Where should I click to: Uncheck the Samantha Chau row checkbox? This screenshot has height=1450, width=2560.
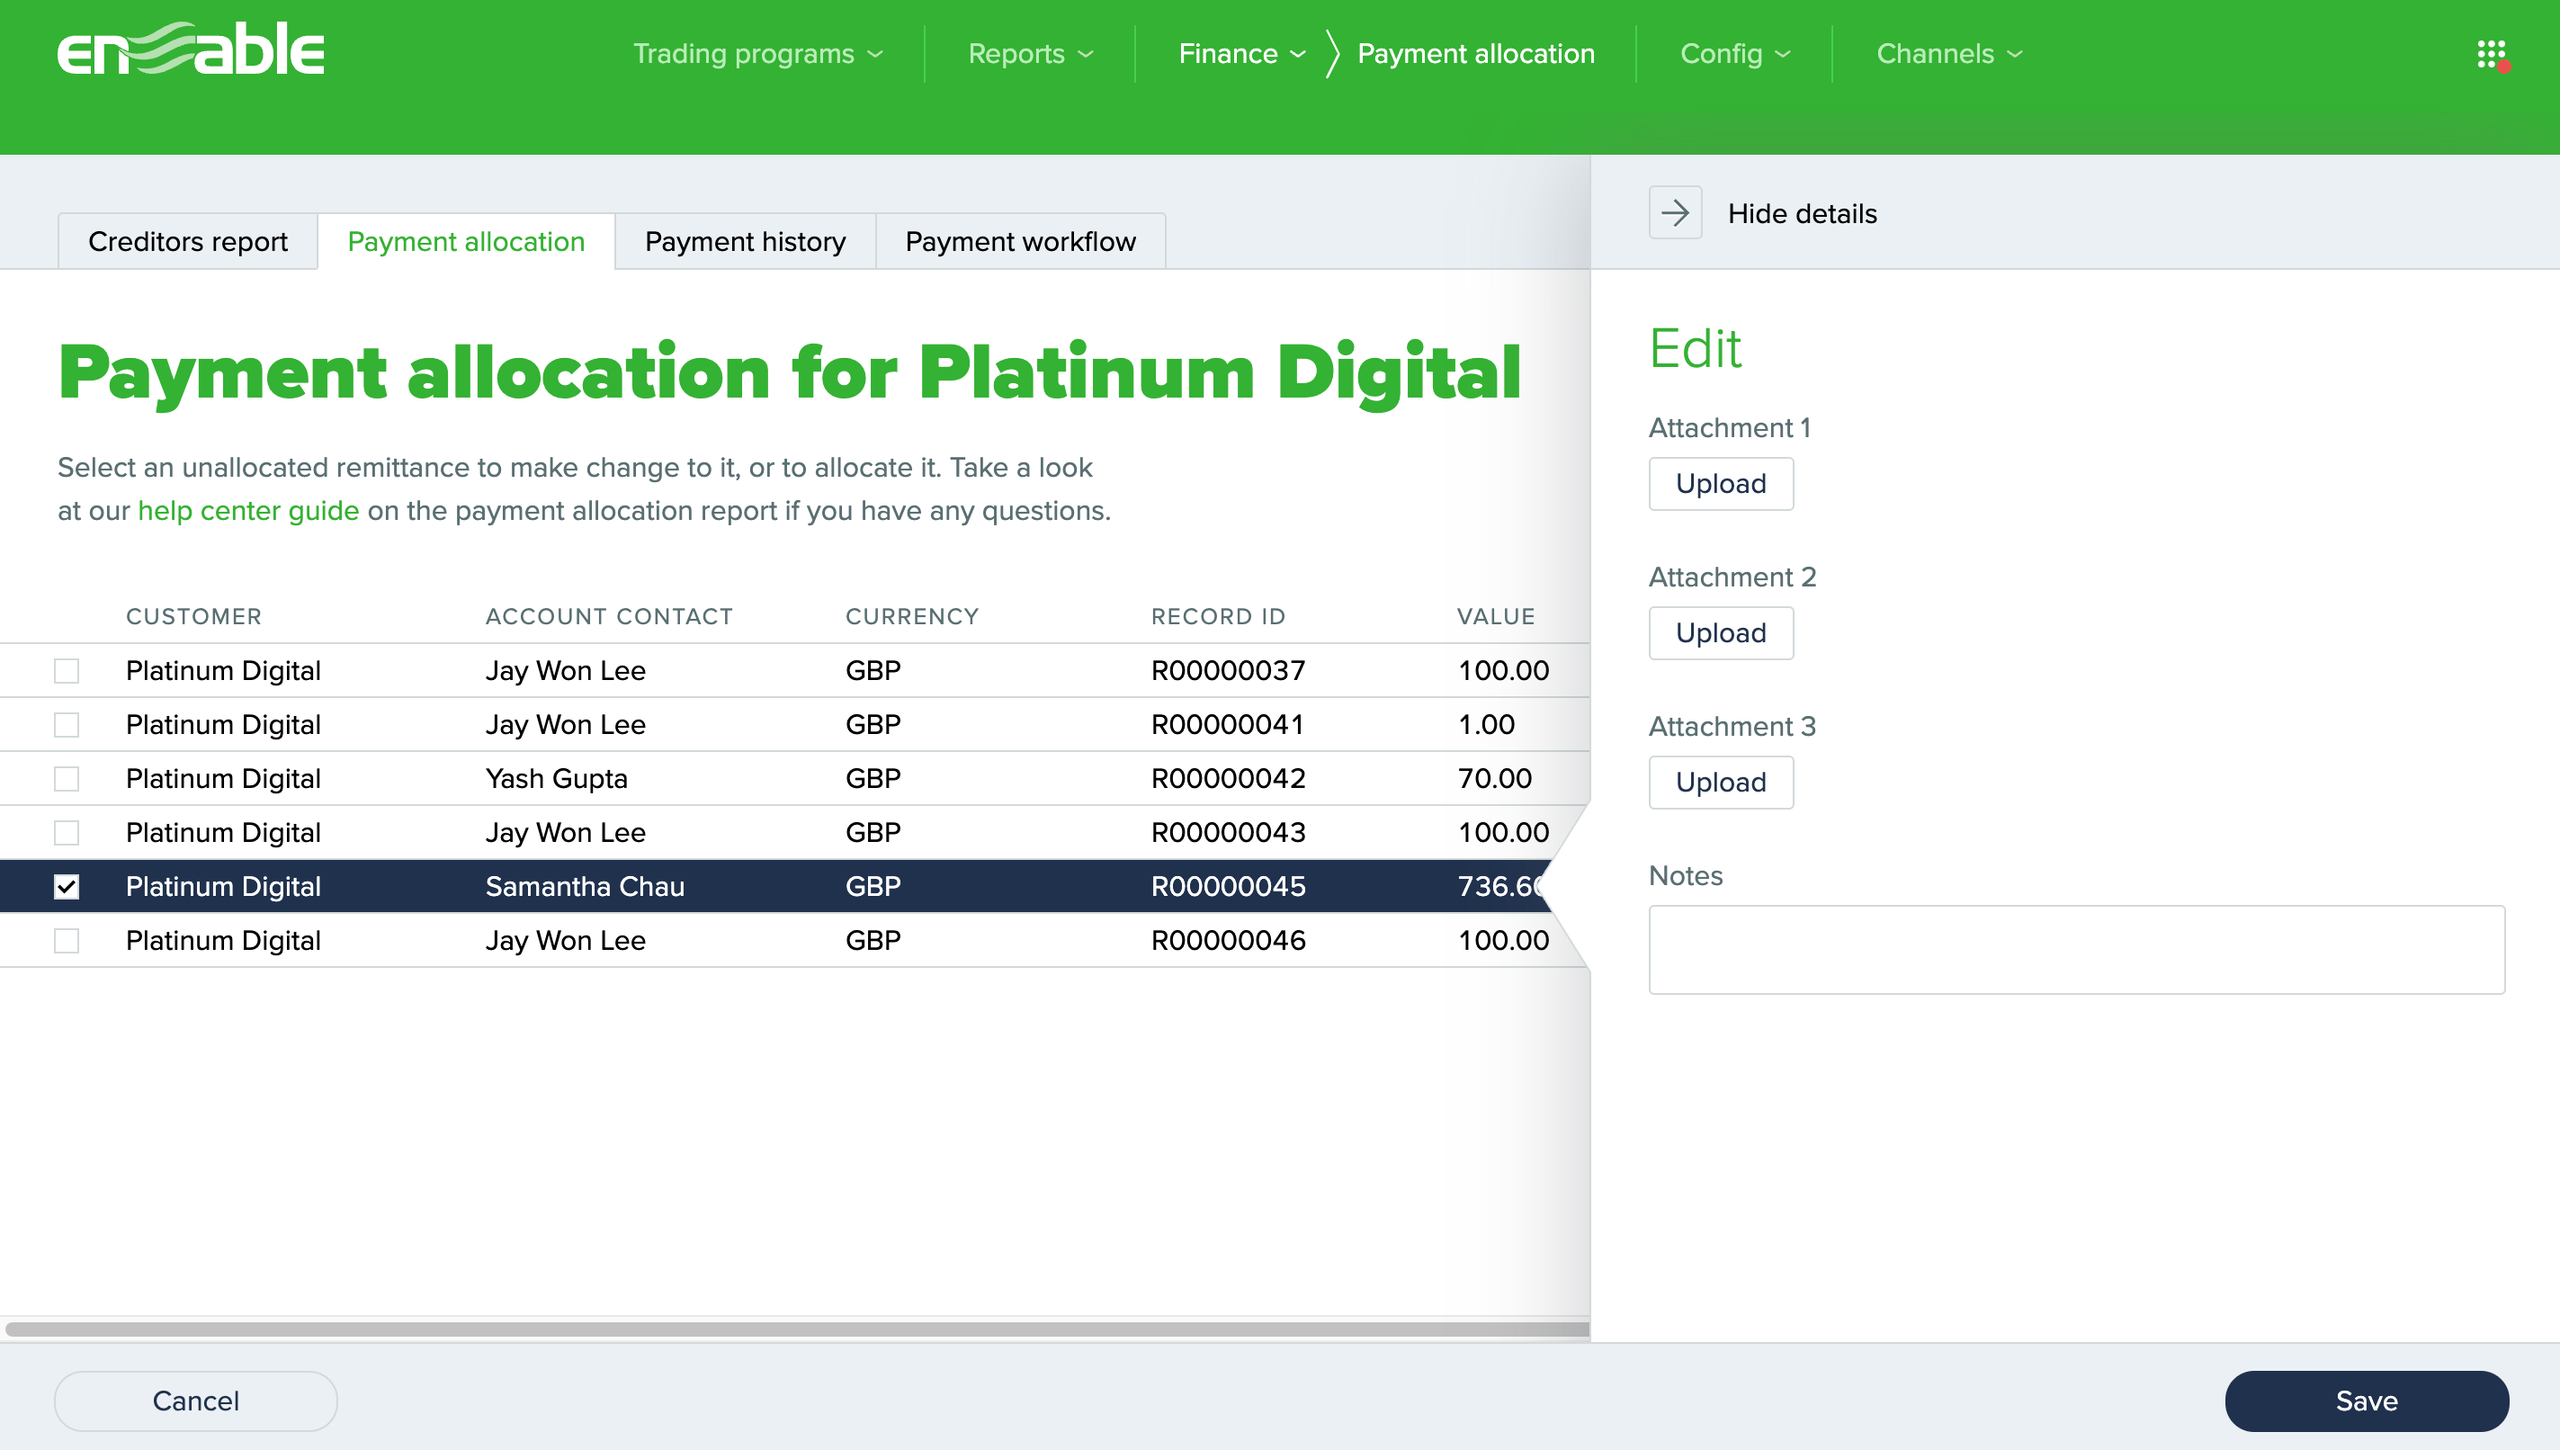pos(66,887)
